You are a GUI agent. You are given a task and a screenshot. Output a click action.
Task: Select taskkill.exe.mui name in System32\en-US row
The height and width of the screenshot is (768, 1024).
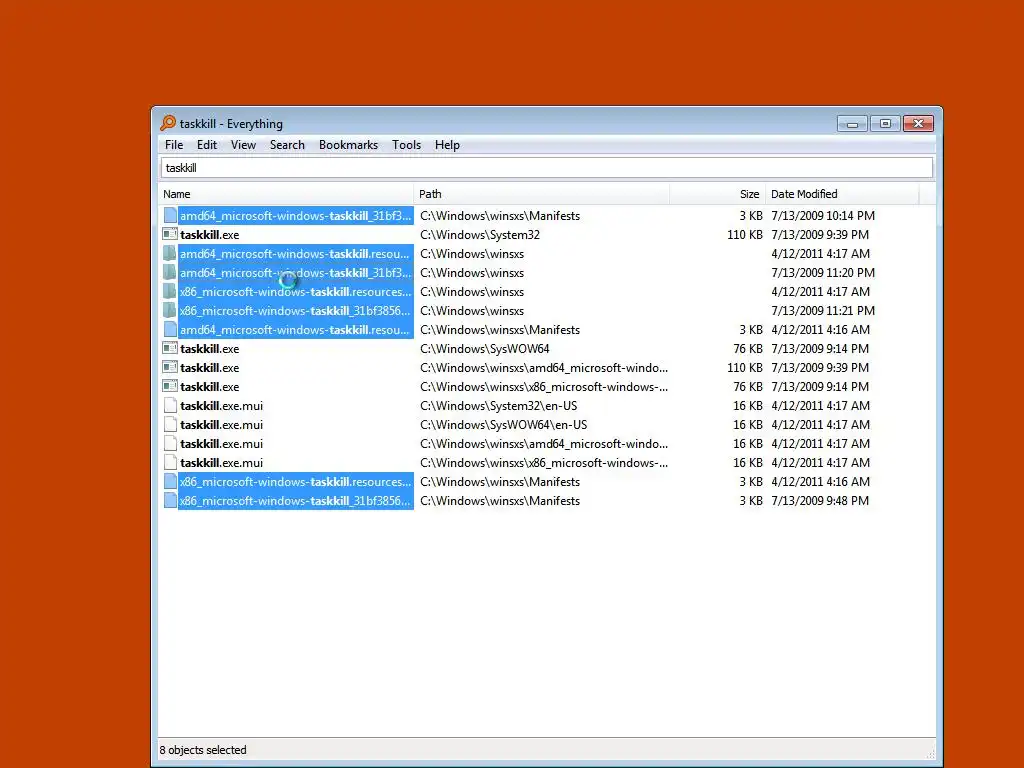tap(221, 406)
